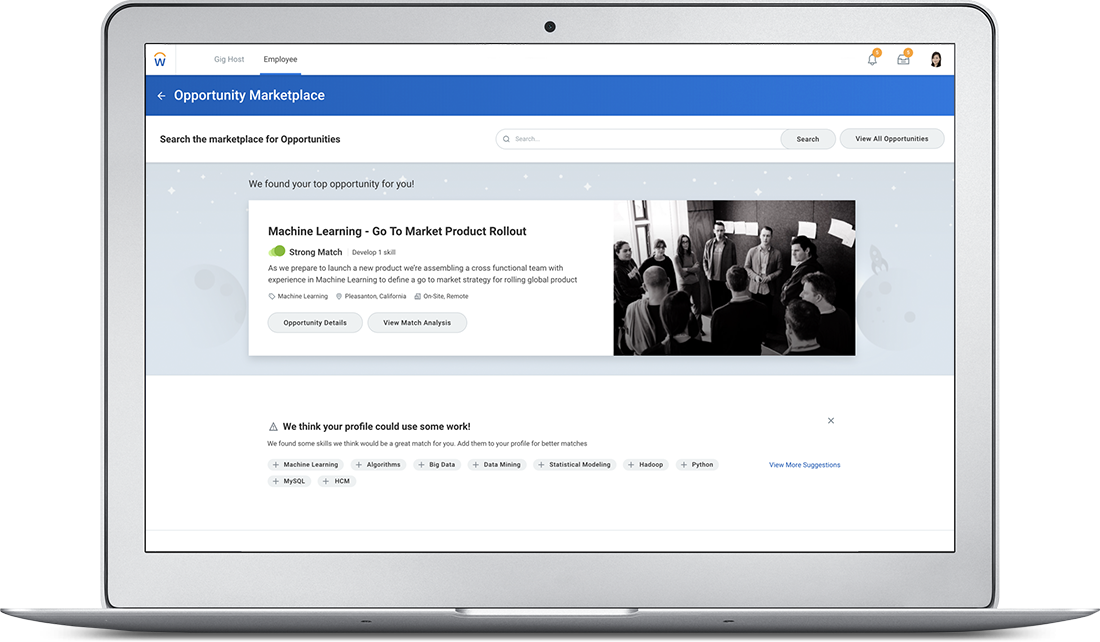This screenshot has height=642, width=1100.
Task: Add Python skill to profile
Action: click(x=697, y=465)
